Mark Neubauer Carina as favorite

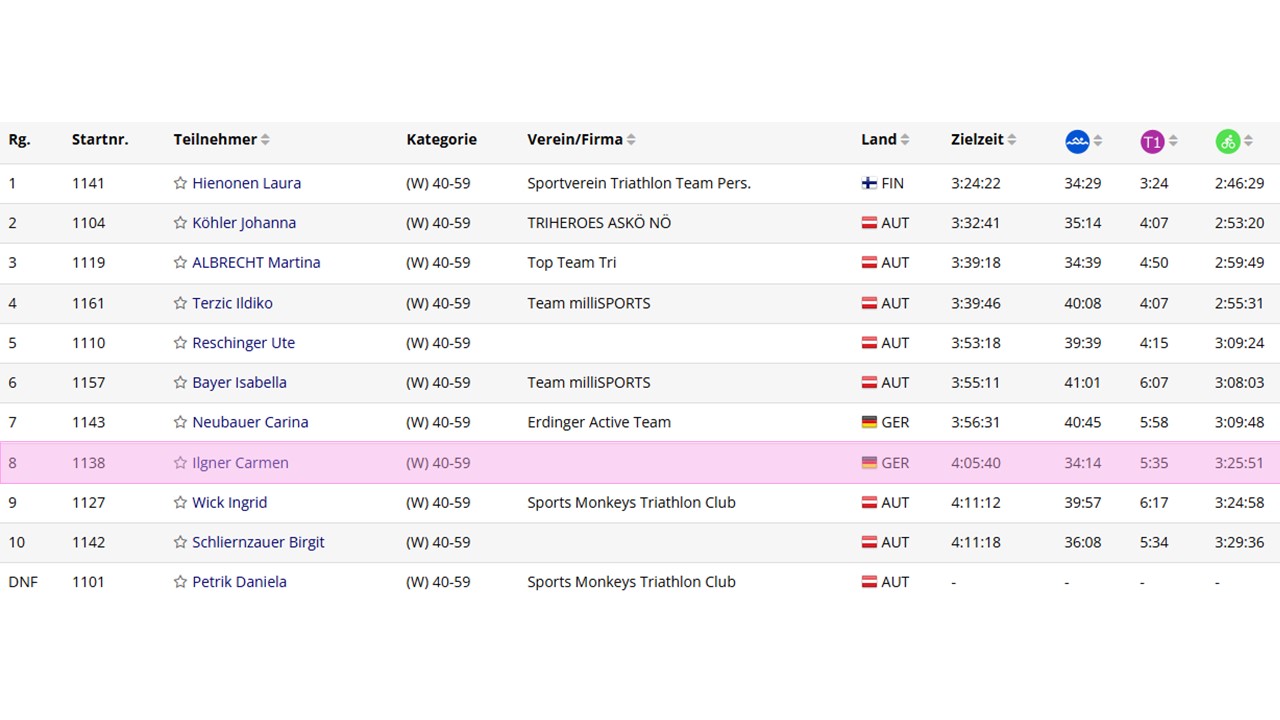pyautogui.click(x=180, y=422)
